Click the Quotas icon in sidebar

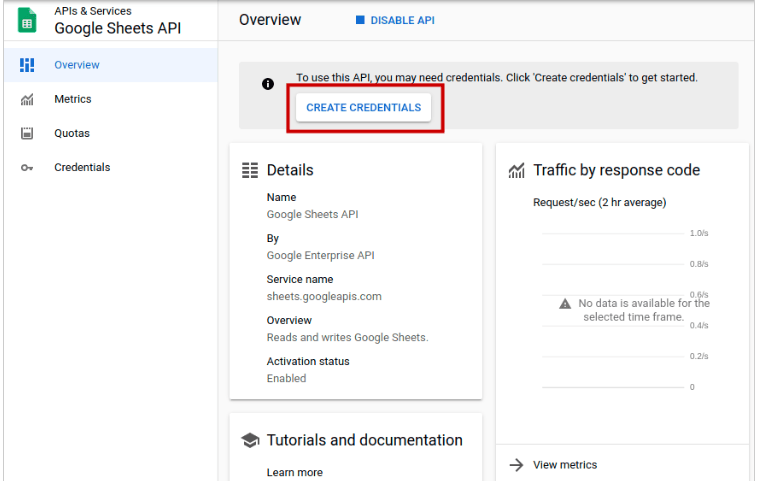(27, 133)
